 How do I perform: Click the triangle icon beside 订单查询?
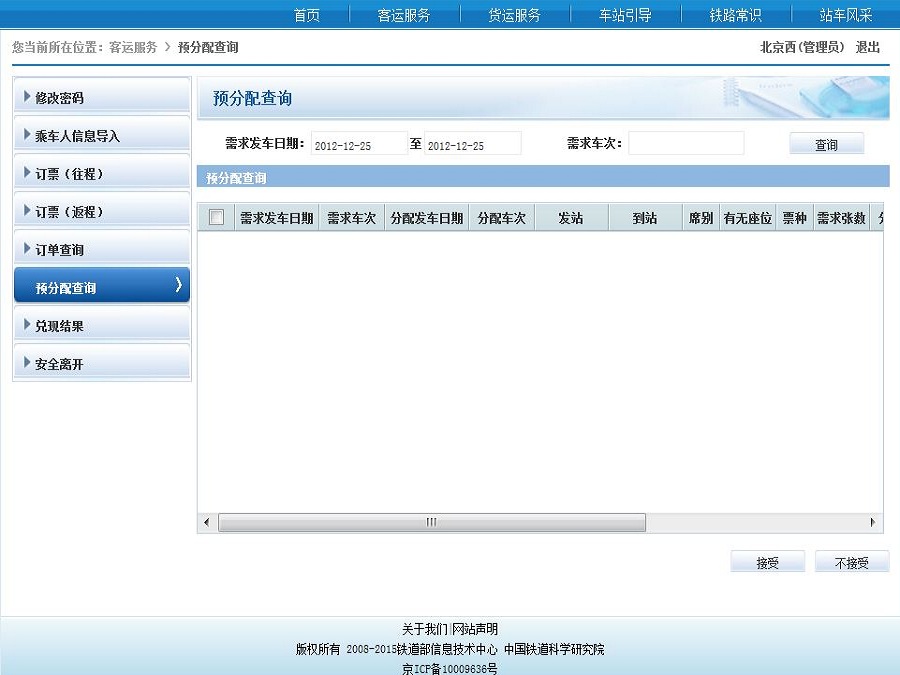pyautogui.click(x=27, y=249)
